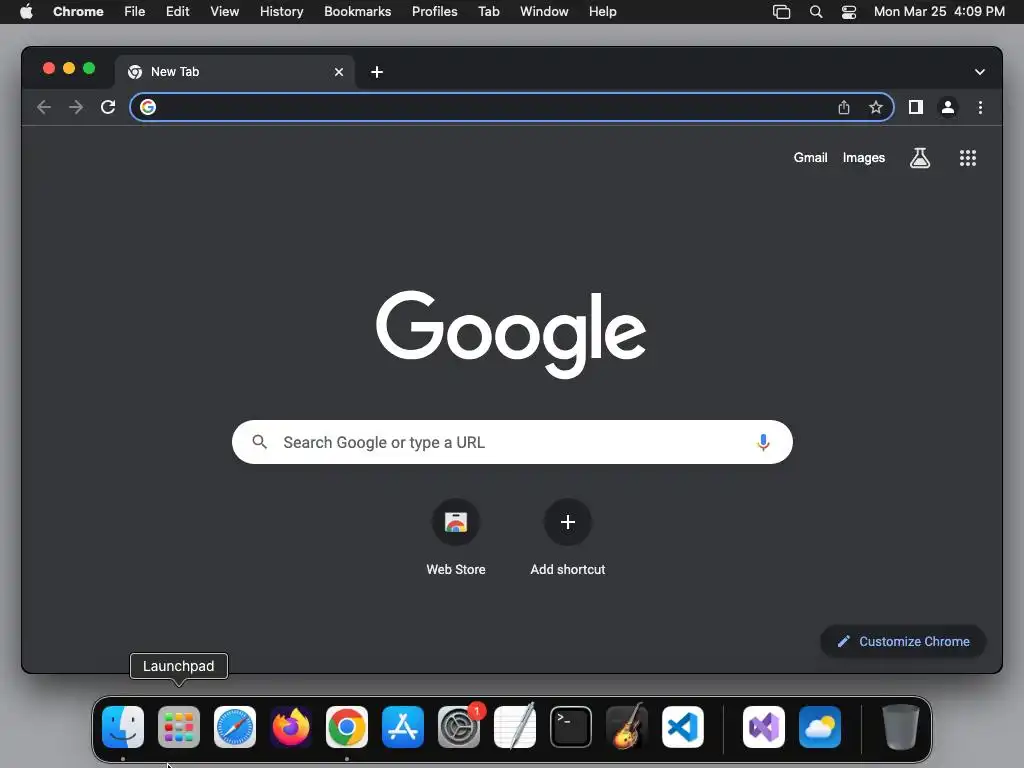Click the Stage Manager menu bar icon
The width and height of the screenshot is (1024, 768).
point(781,12)
